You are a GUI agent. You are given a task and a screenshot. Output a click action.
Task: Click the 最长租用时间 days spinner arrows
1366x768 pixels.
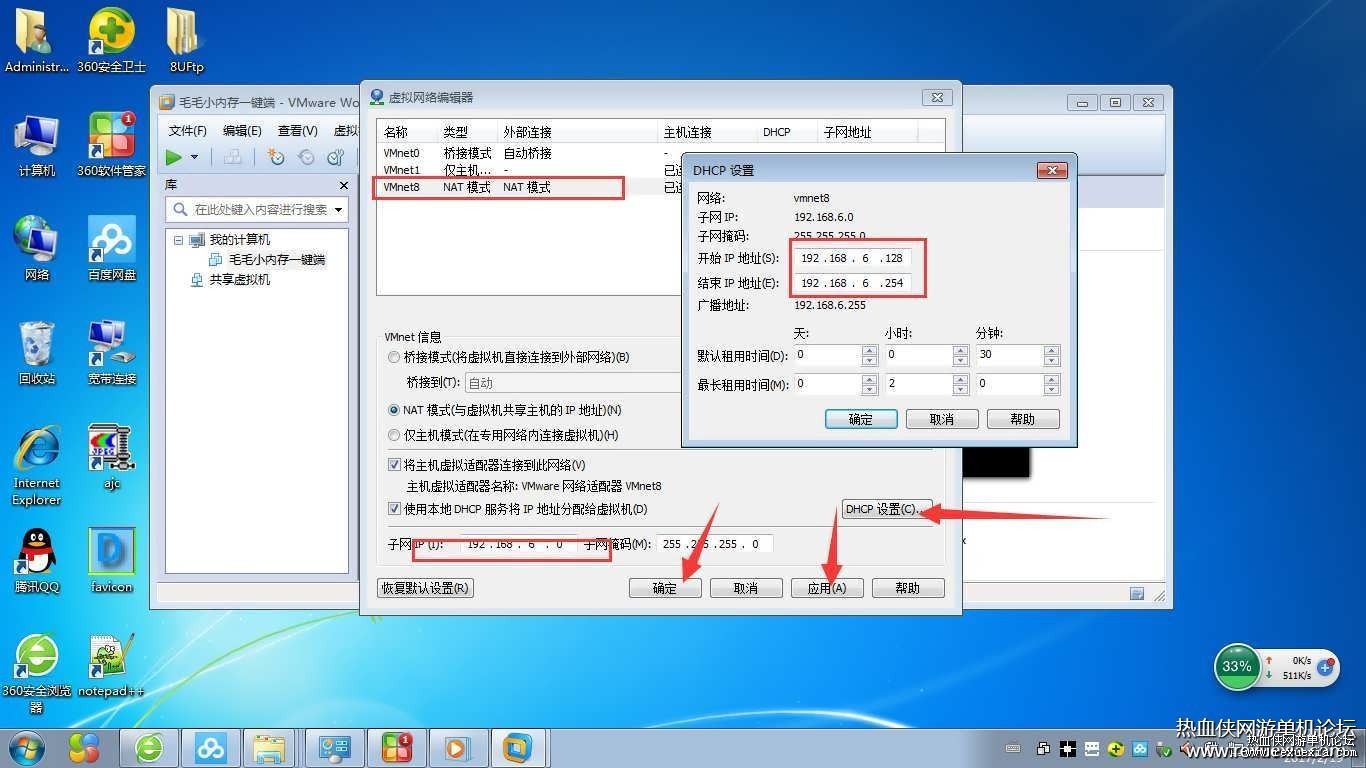[x=870, y=384]
